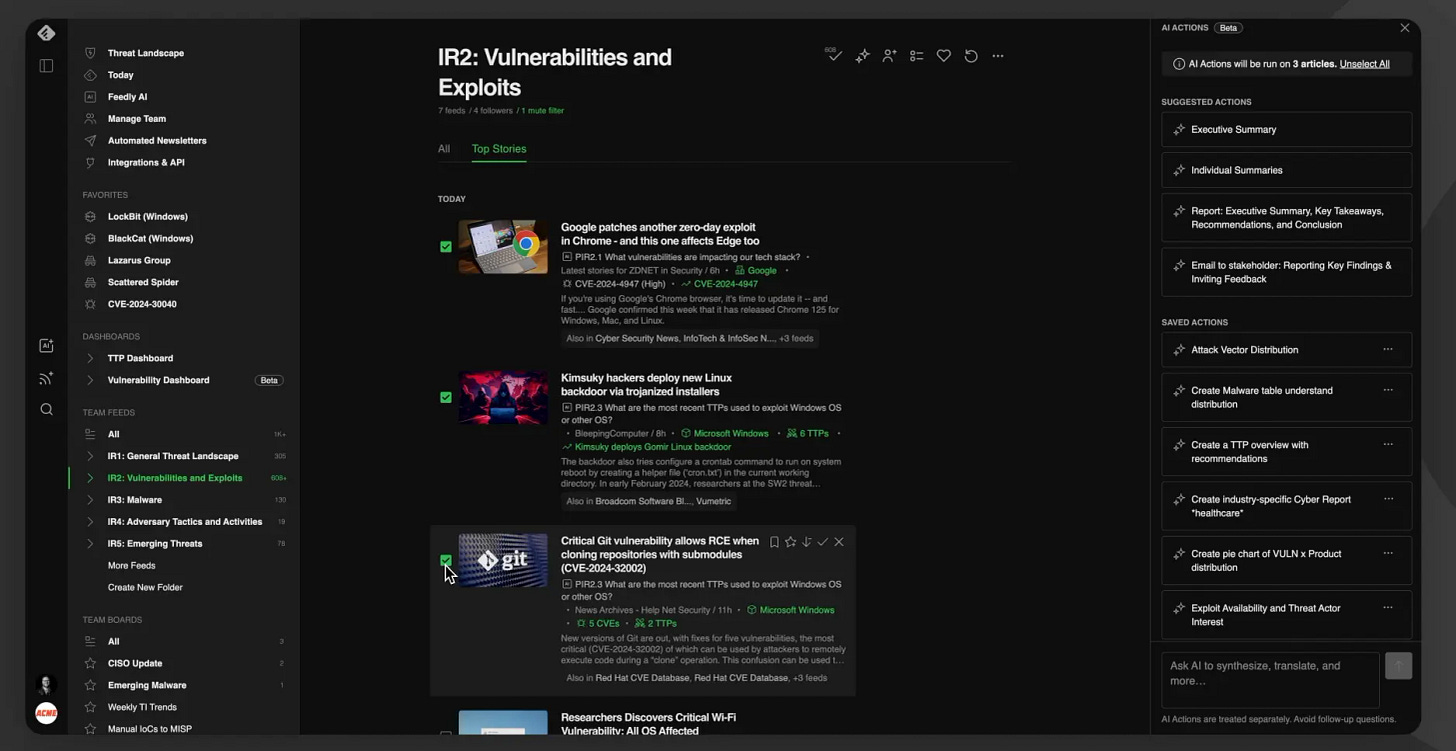
Task: Open Feedly AI in sidebar
Action: click(128, 97)
